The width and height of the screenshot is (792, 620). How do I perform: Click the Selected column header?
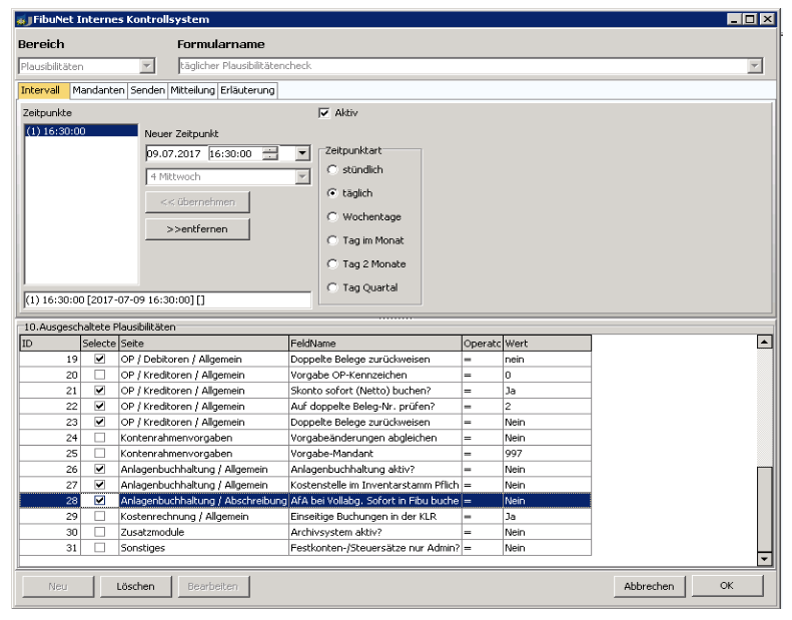tap(100, 343)
